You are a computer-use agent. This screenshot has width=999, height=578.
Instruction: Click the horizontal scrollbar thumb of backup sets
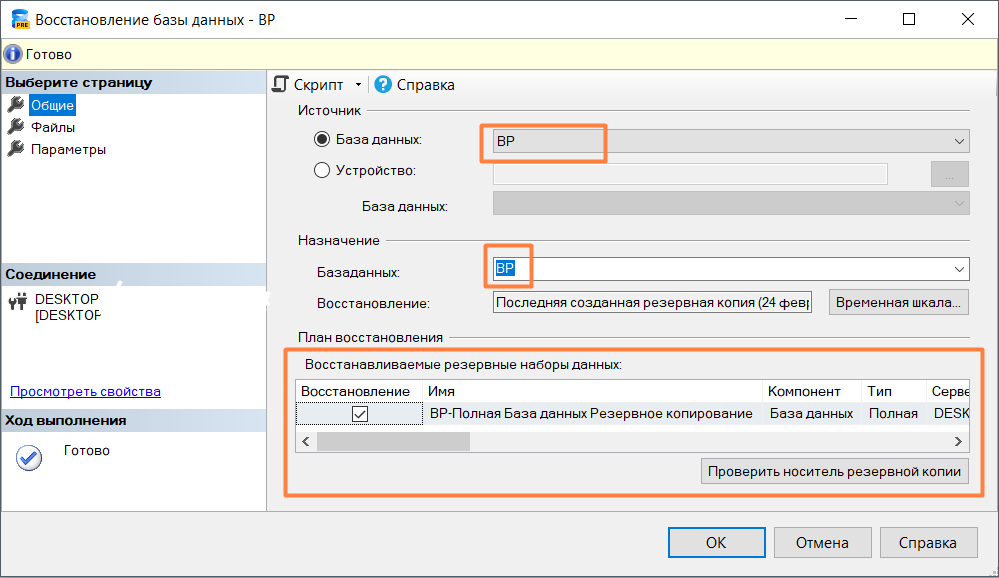coord(393,442)
